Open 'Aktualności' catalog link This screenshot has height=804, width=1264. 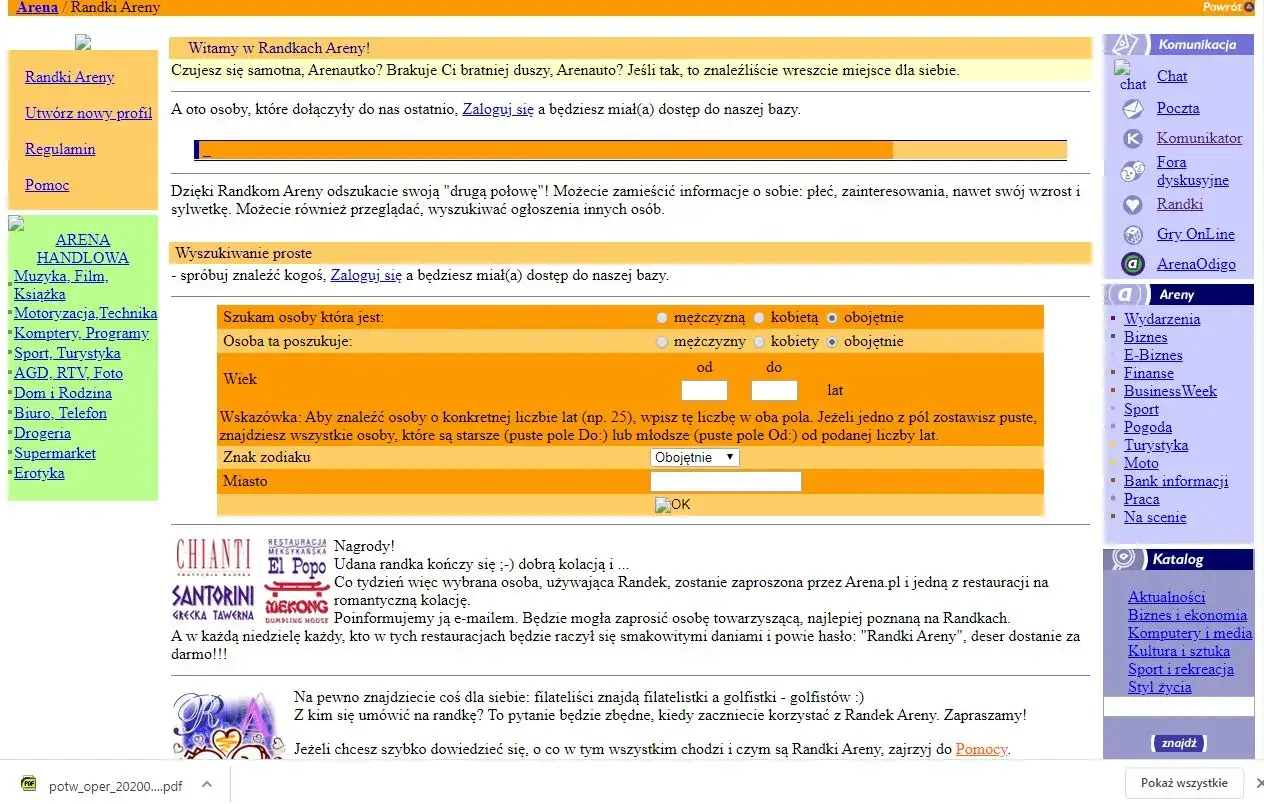coord(1167,597)
